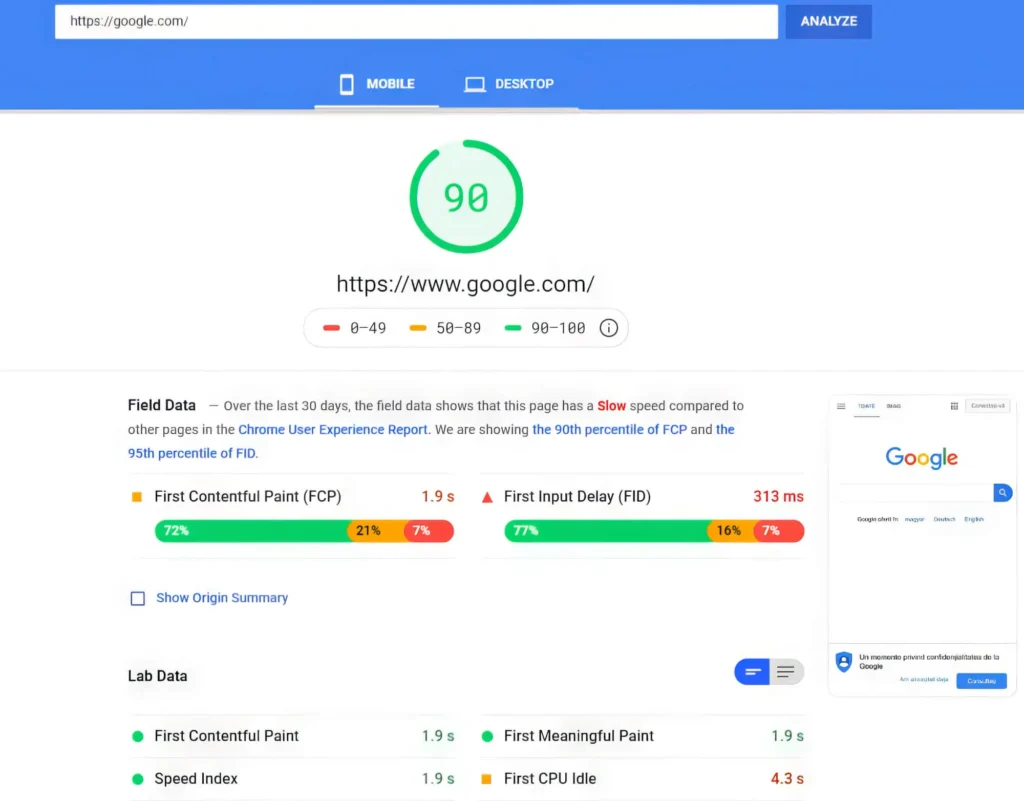Viewport: 1024px width, 801px height.
Task: Click the red triangle icon beside FID
Action: (487, 497)
